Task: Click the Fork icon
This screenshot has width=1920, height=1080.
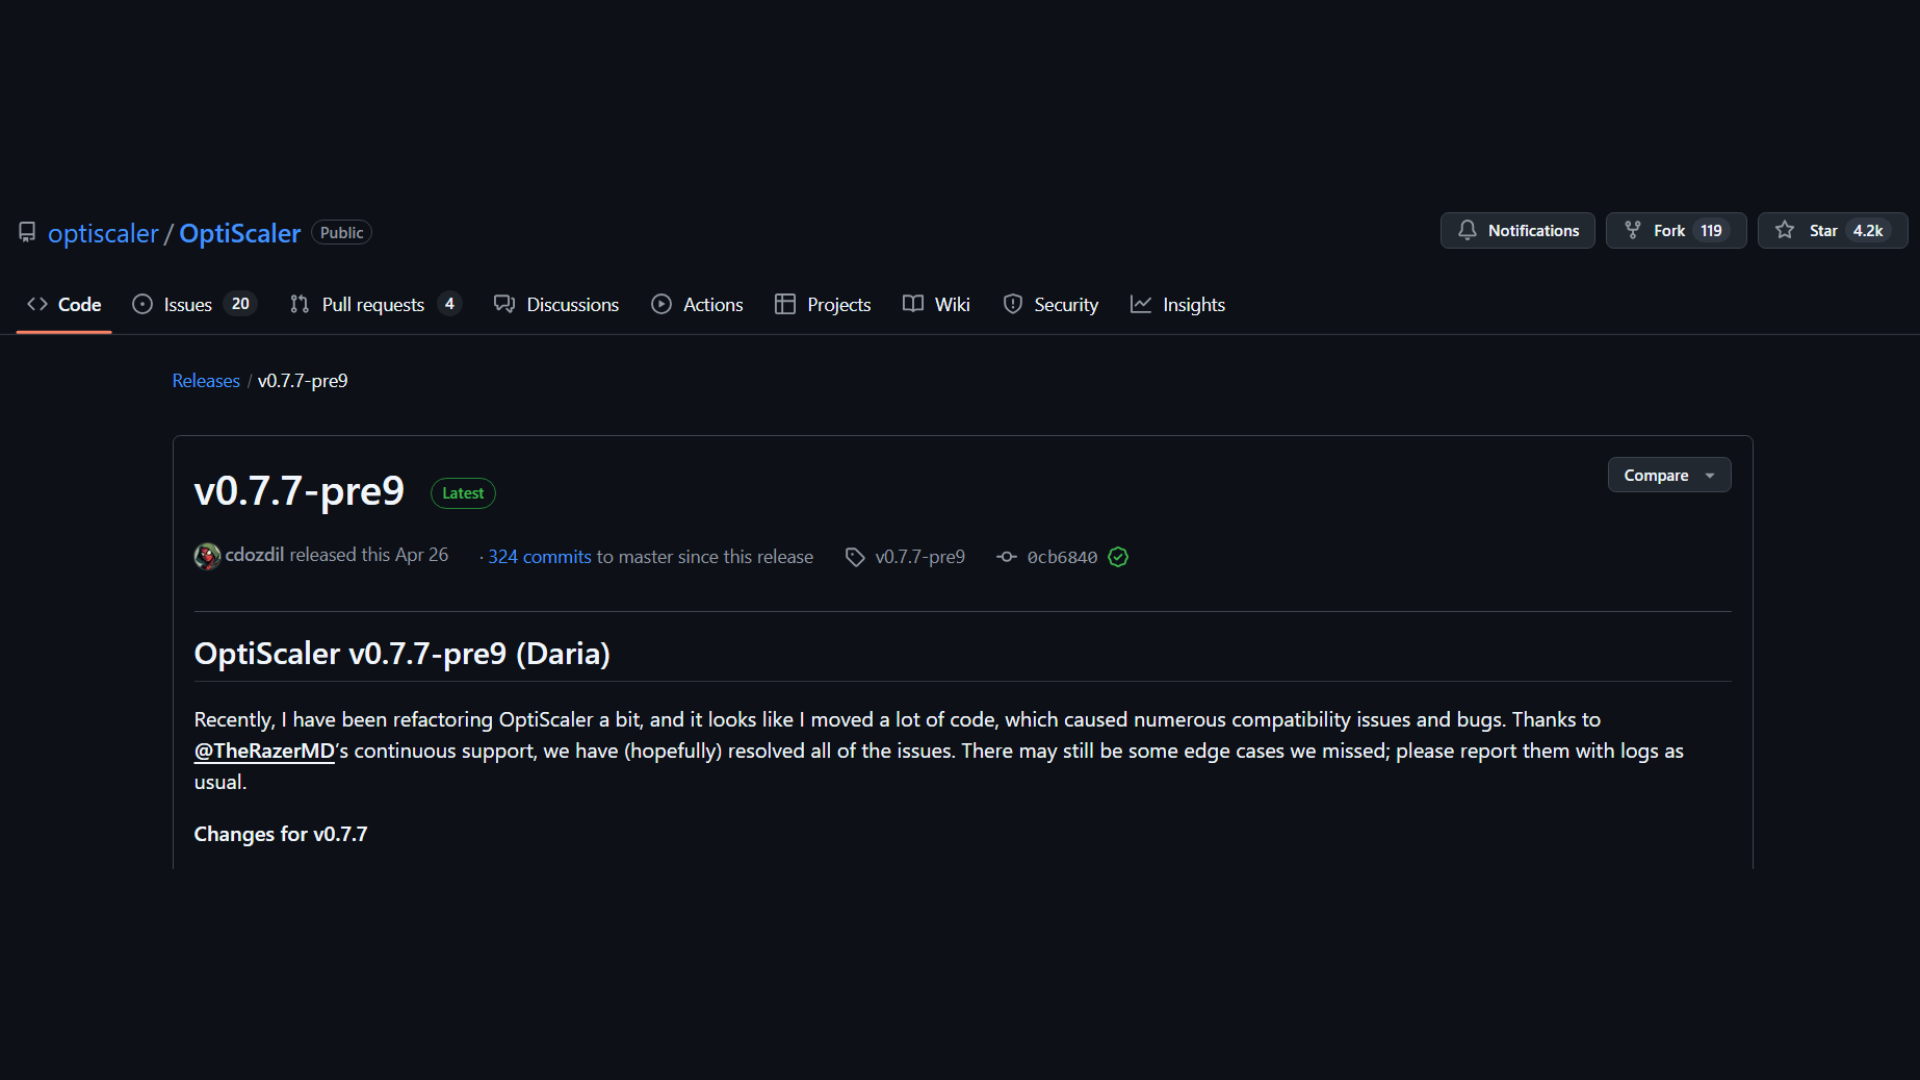Action: (x=1632, y=230)
